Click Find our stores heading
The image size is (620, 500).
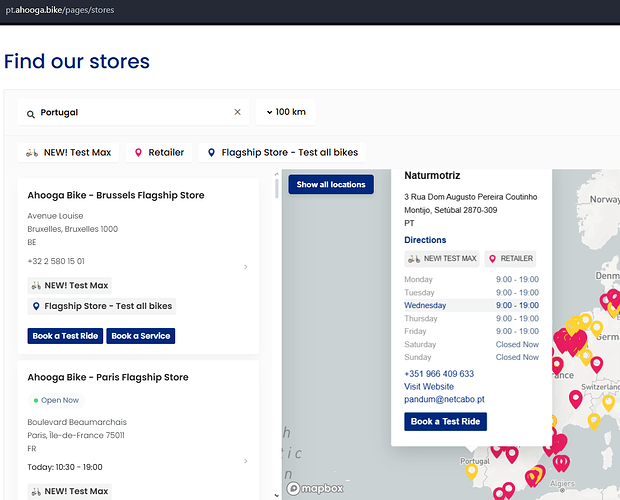[77, 61]
